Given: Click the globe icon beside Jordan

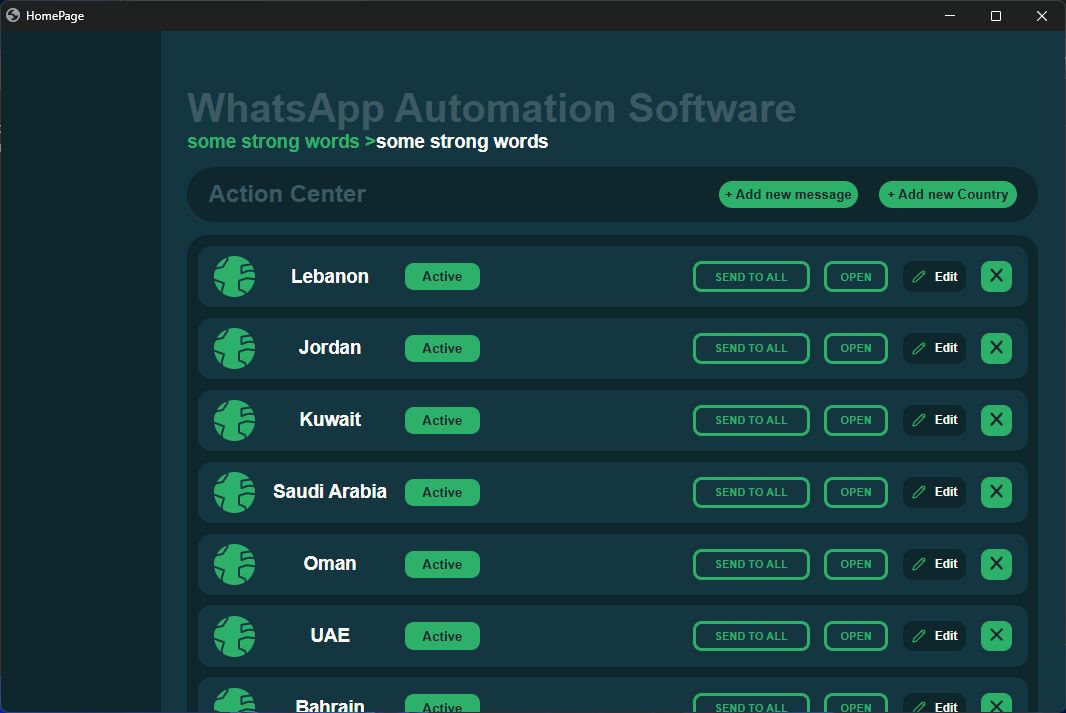Looking at the screenshot, I should pos(235,349).
